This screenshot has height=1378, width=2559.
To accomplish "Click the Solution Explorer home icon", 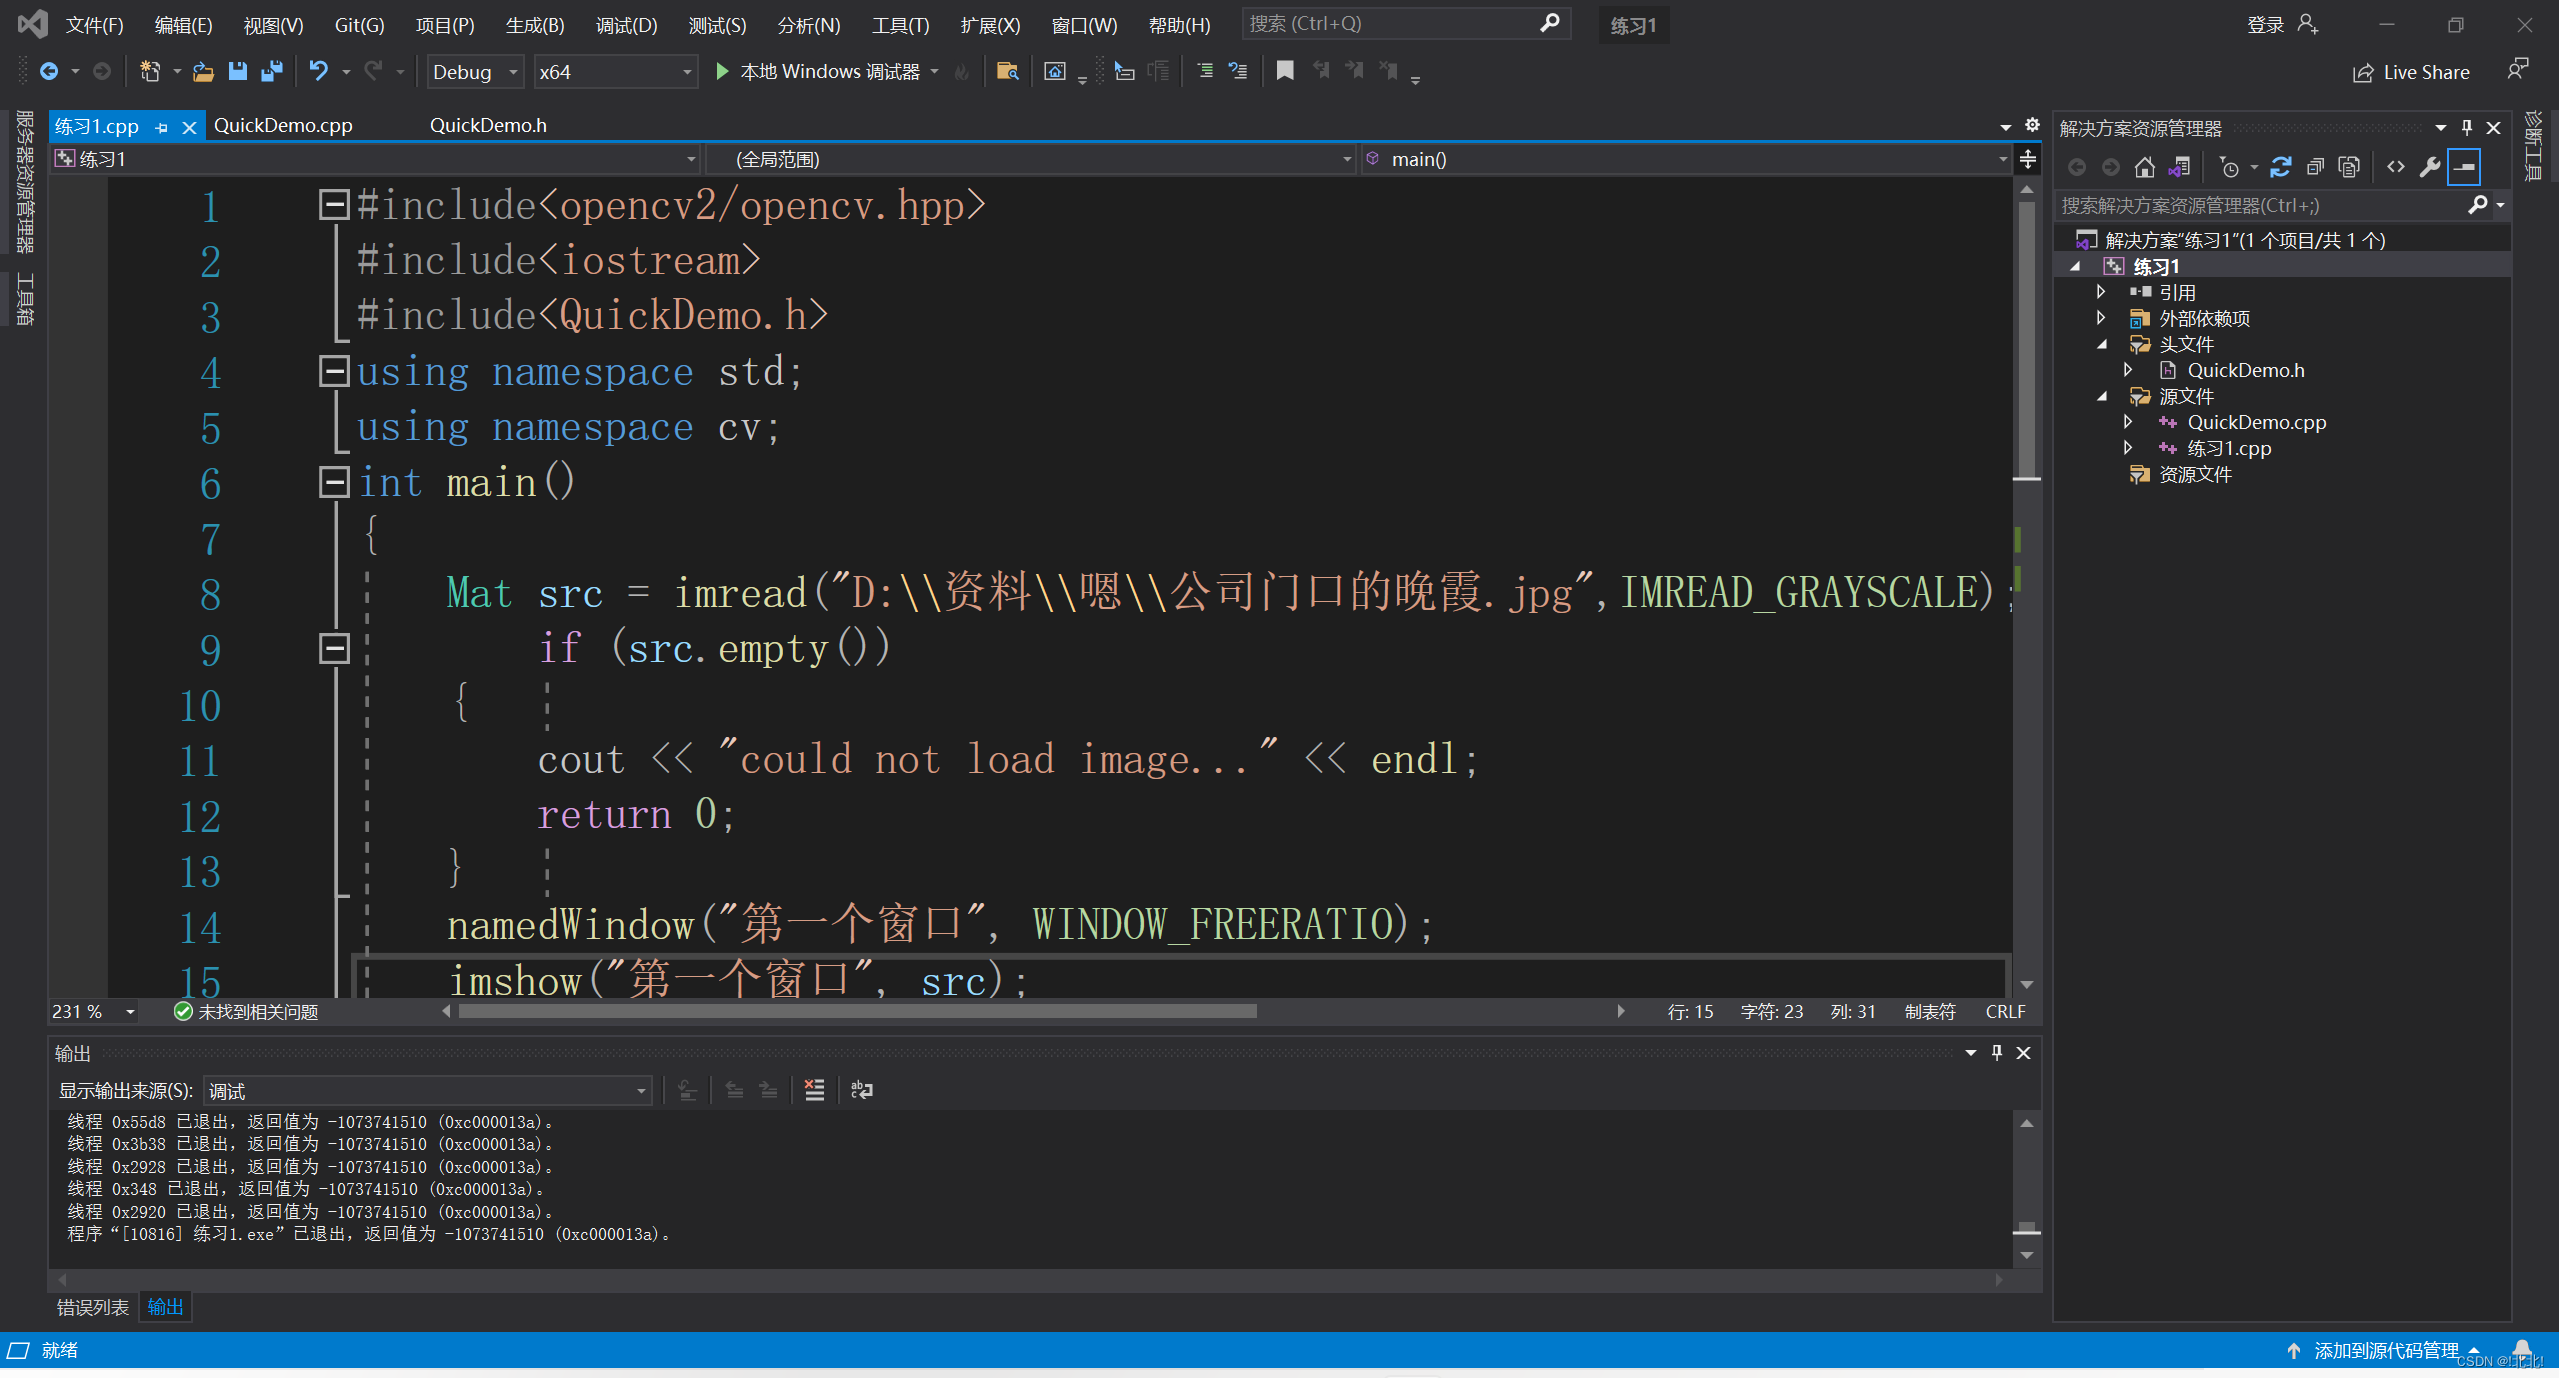I will (2143, 167).
